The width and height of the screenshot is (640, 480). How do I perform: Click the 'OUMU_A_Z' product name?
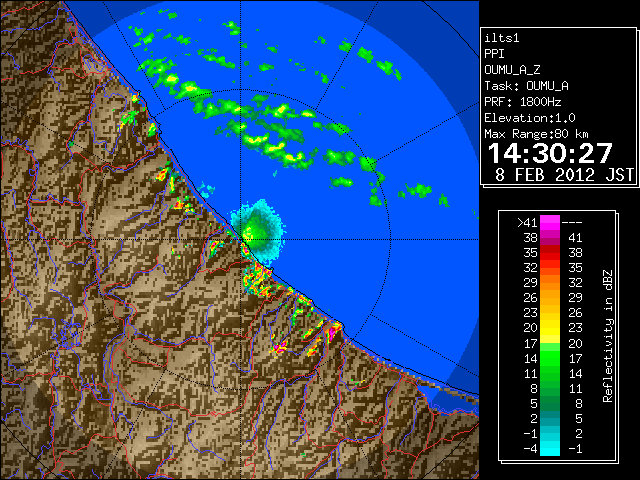click(512, 70)
